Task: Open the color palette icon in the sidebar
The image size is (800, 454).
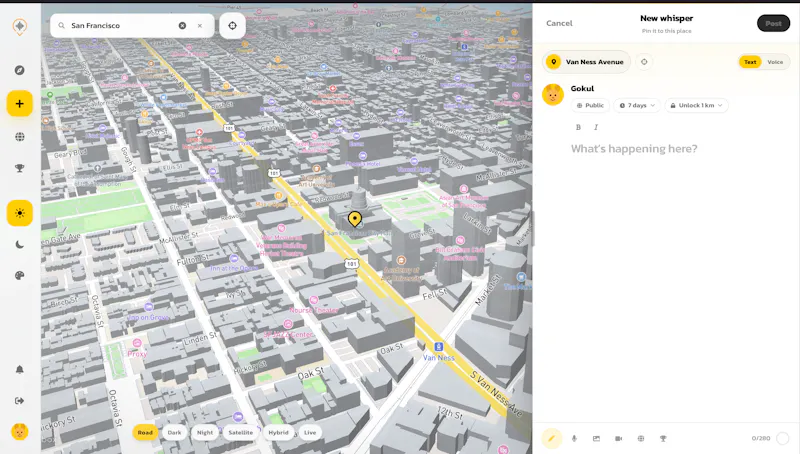Action: [19, 275]
